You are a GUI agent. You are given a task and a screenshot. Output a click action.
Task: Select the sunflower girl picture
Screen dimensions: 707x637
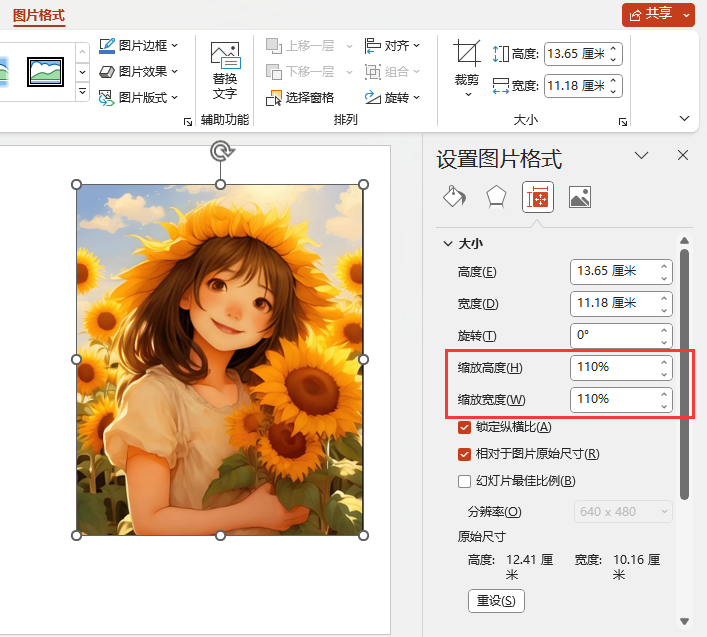click(x=220, y=360)
